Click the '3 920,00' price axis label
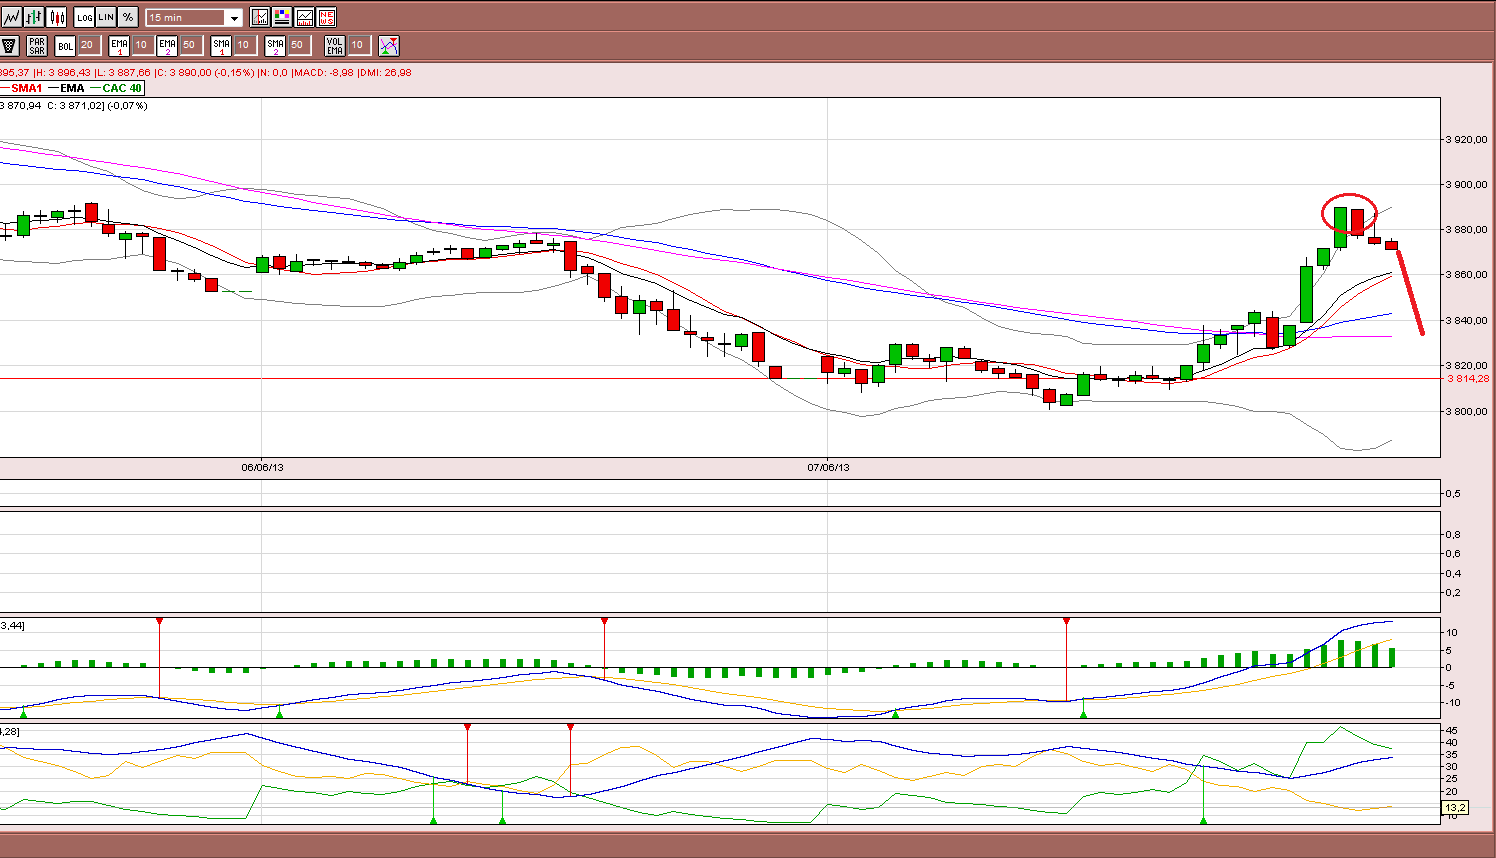The height and width of the screenshot is (858, 1496). point(1468,139)
